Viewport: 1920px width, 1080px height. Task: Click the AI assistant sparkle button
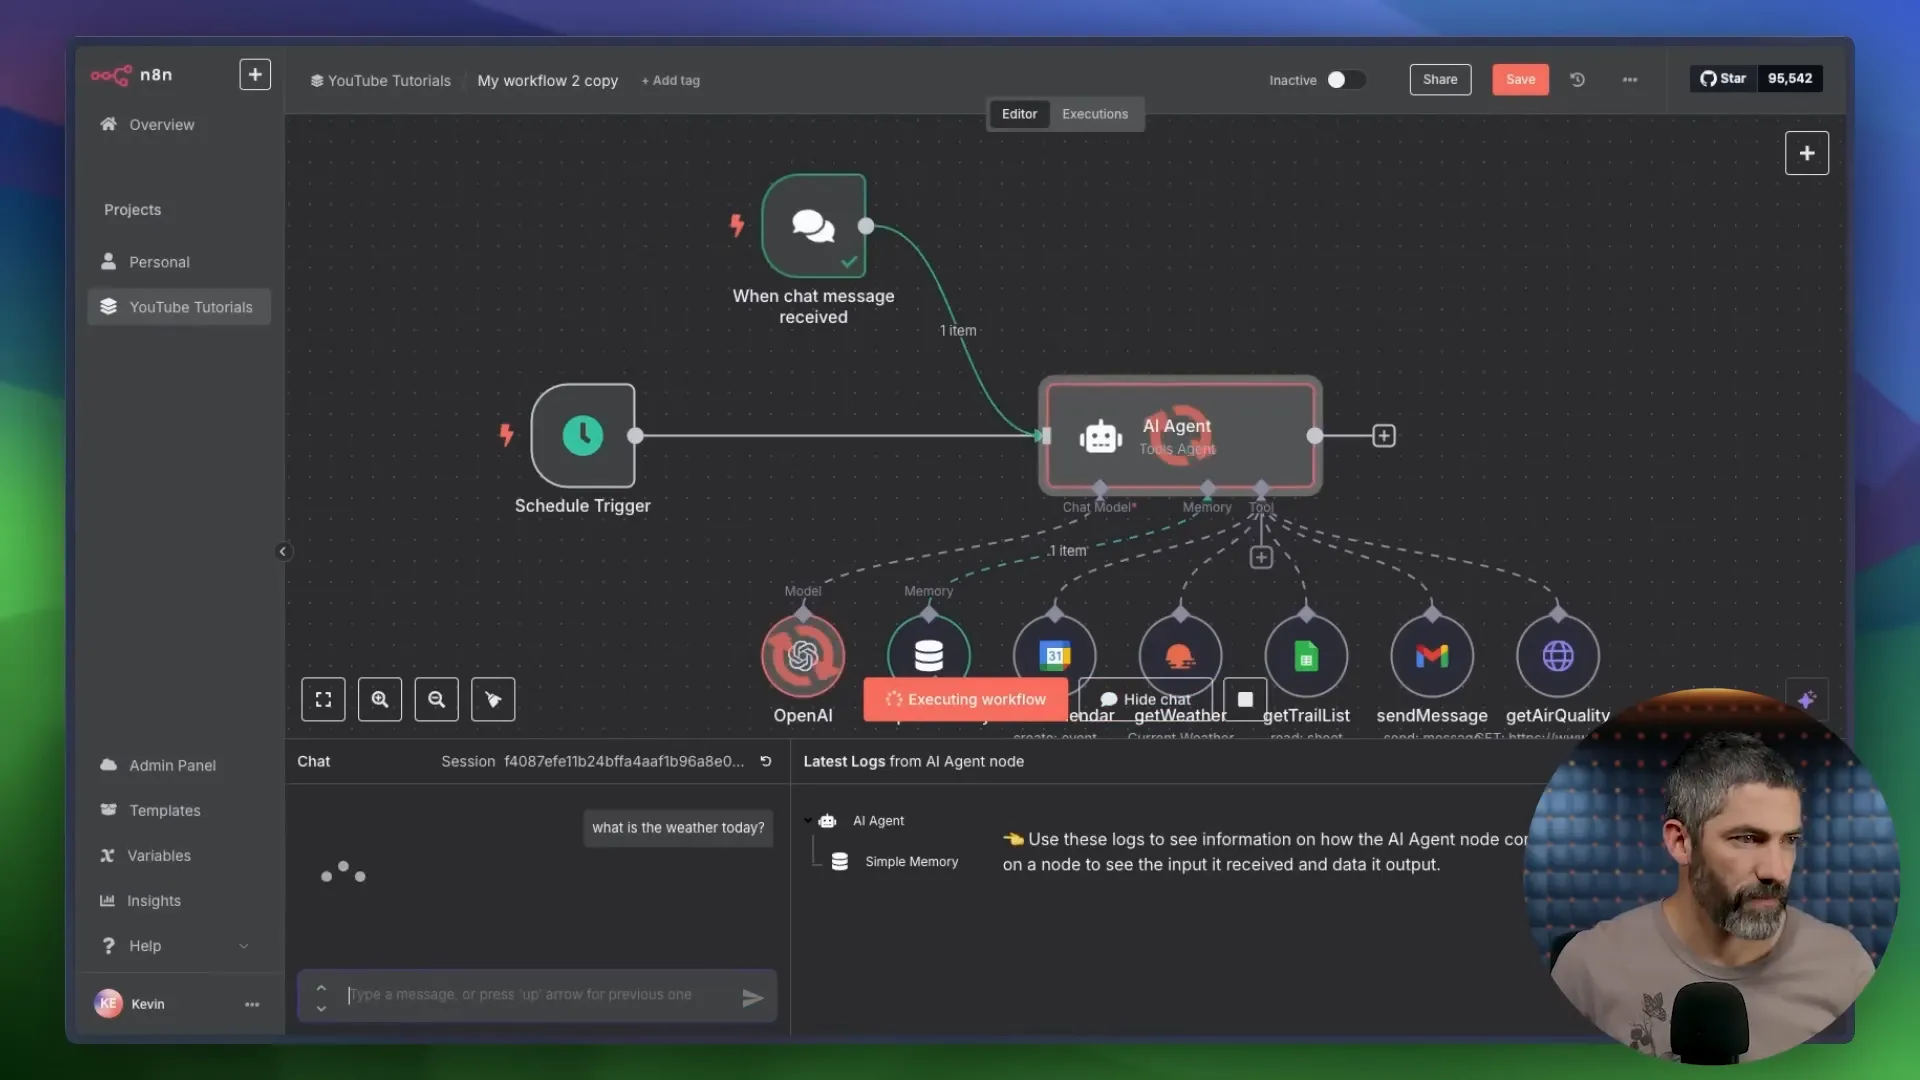(x=1806, y=700)
